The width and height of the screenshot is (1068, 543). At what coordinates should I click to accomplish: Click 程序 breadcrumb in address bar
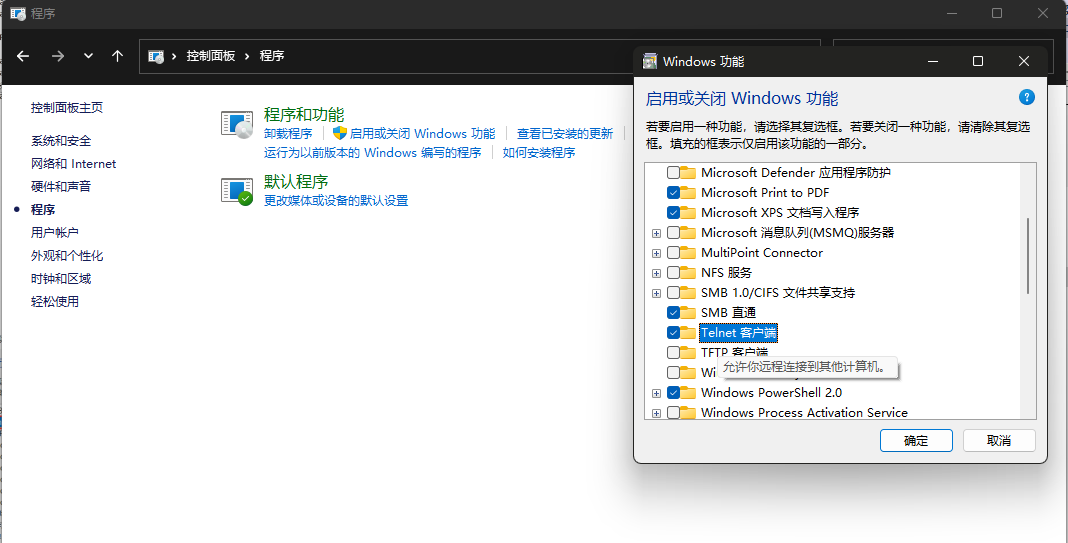click(272, 56)
